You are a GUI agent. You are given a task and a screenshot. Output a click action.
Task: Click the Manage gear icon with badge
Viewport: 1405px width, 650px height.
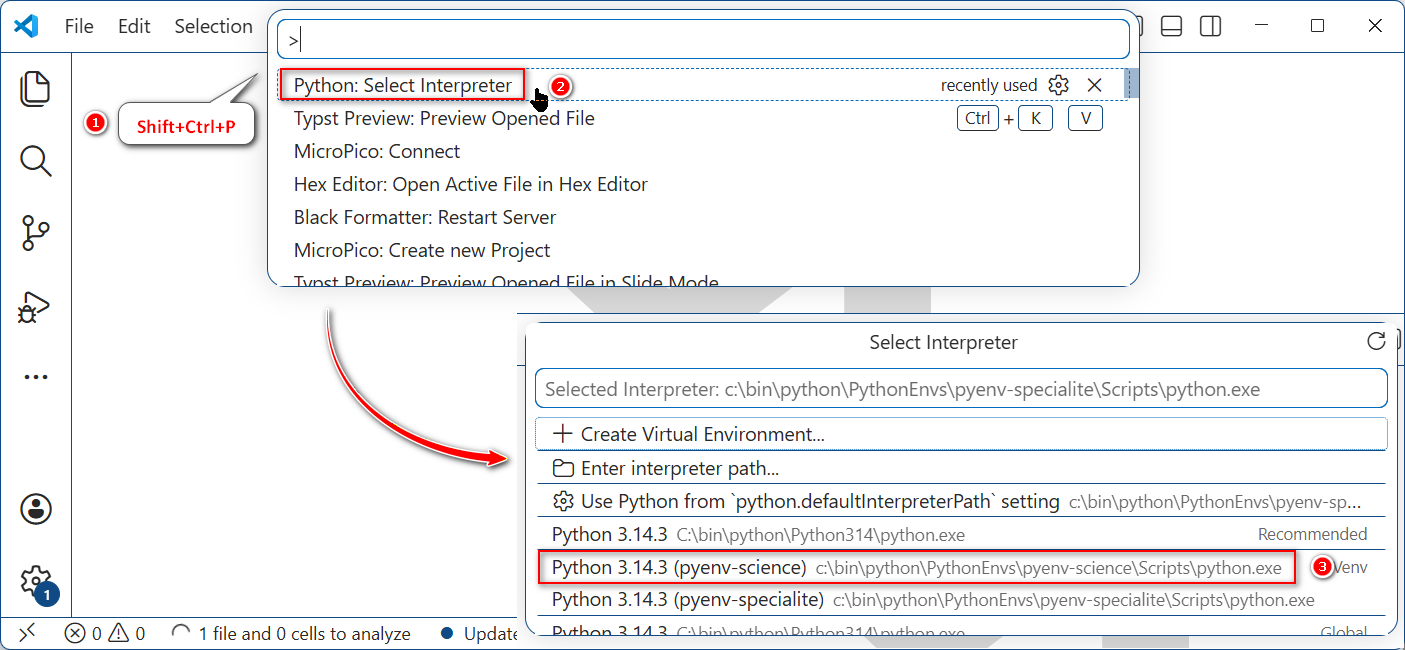click(36, 580)
